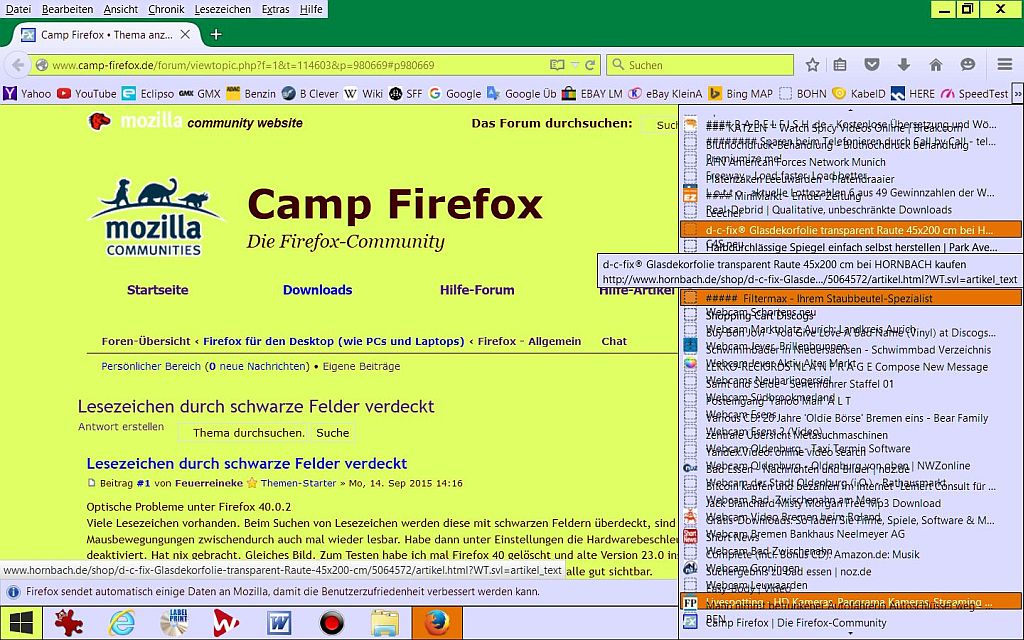Open the HERE bookmark
The height and width of the screenshot is (640, 1024).
click(x=912, y=93)
